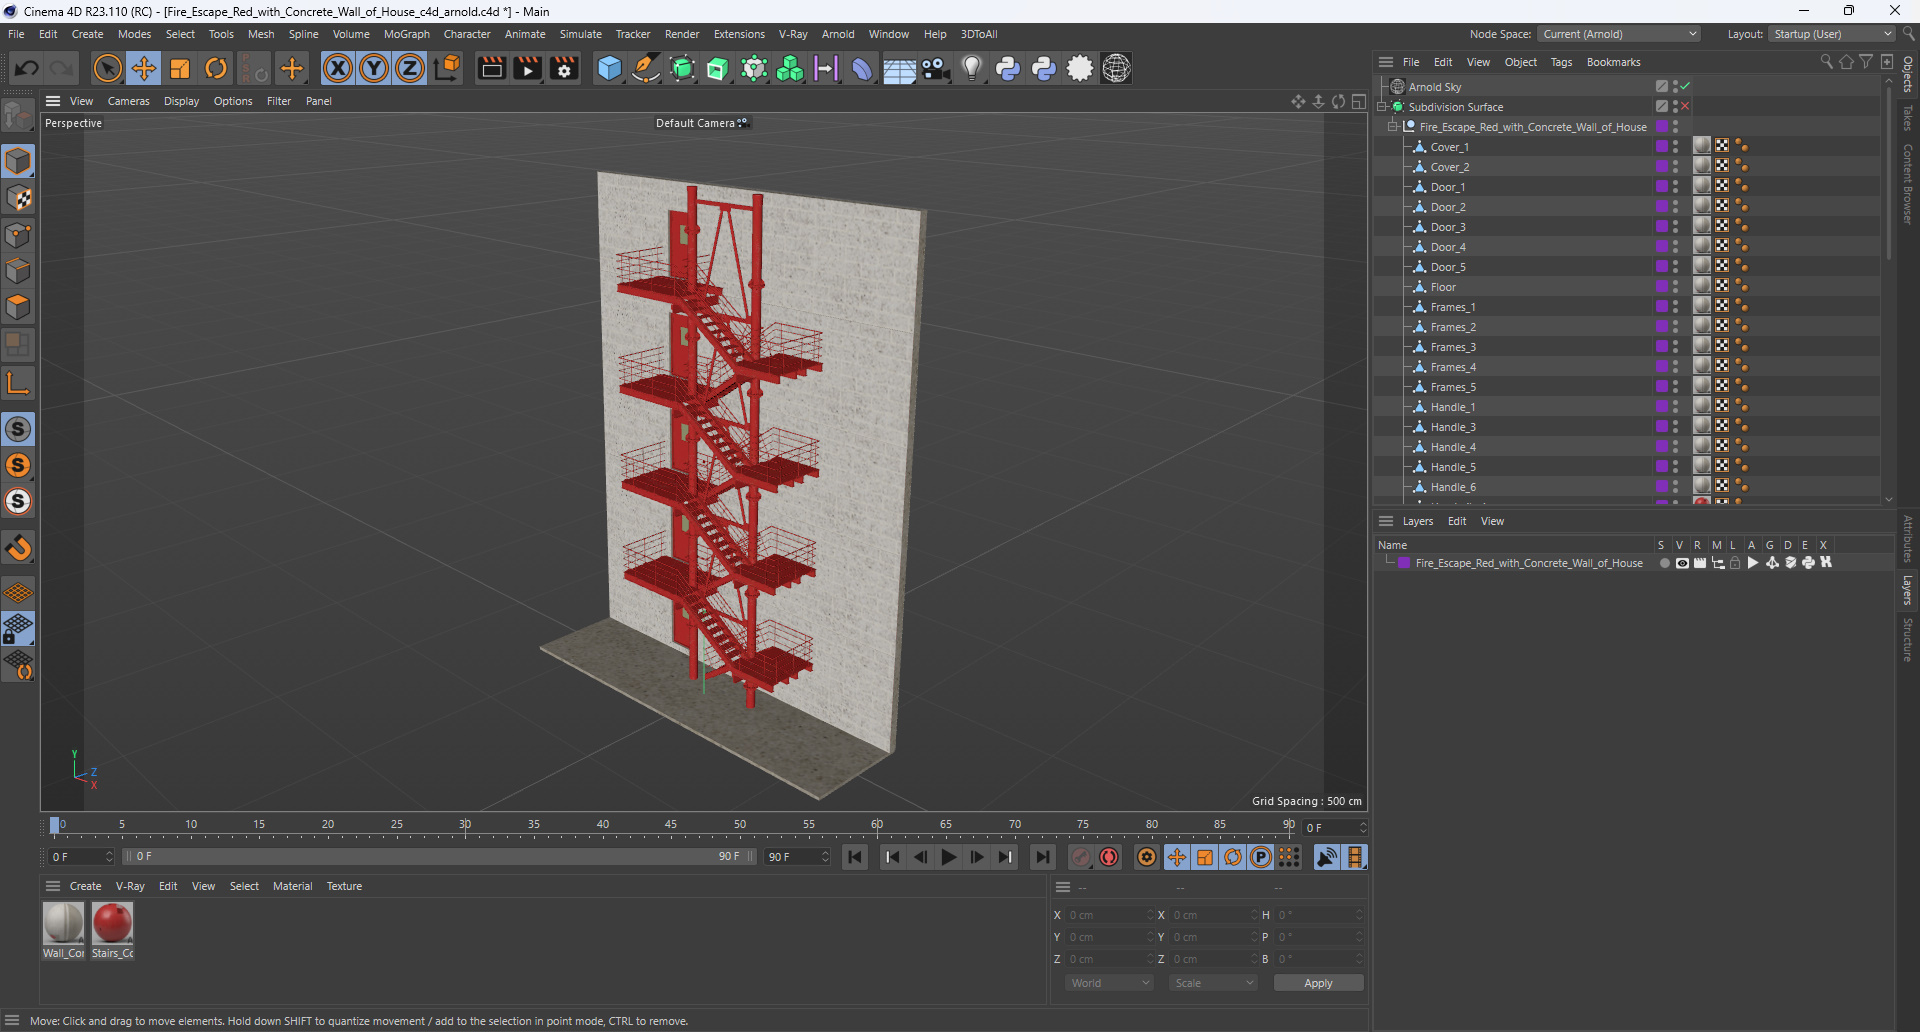Open the Layout Startup dropdown
Image resolution: width=1920 pixels, height=1032 pixels.
tap(1832, 34)
